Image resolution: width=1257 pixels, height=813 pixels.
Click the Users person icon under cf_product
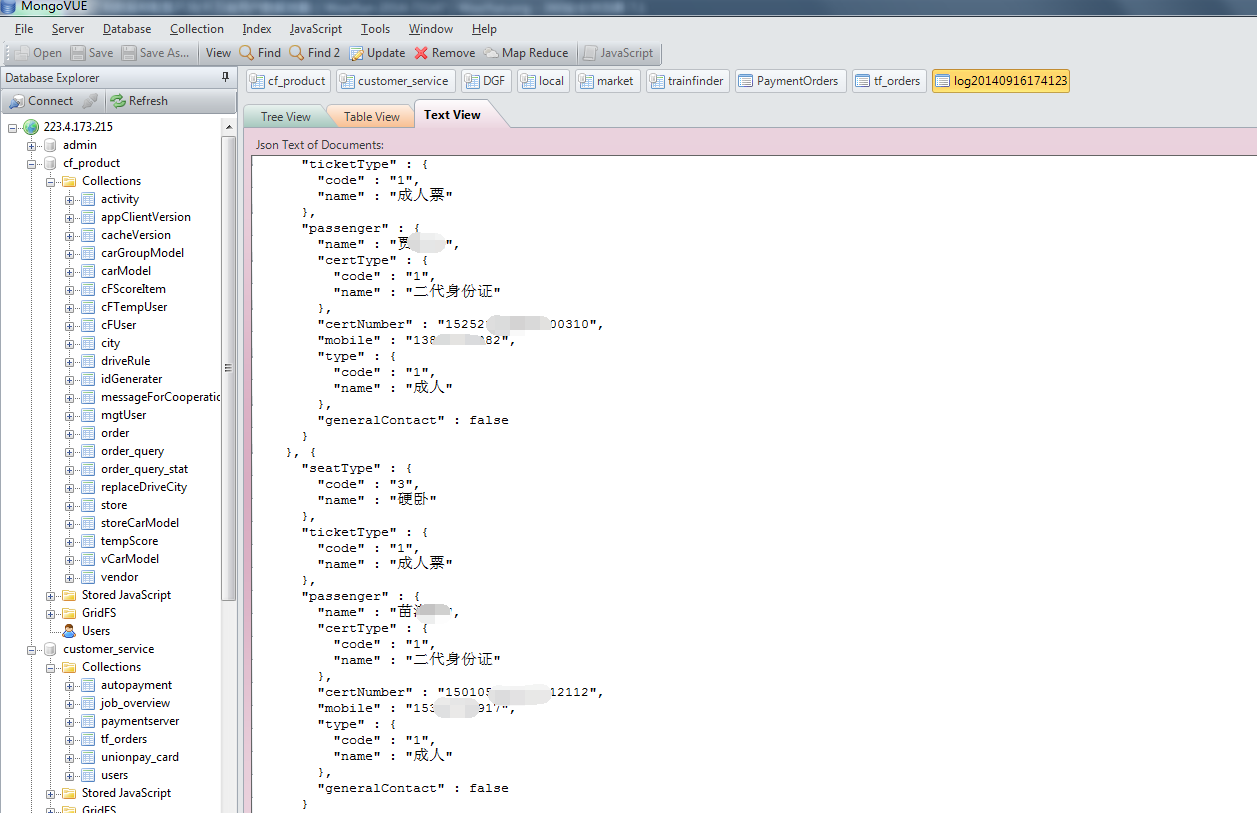pyautogui.click(x=69, y=631)
